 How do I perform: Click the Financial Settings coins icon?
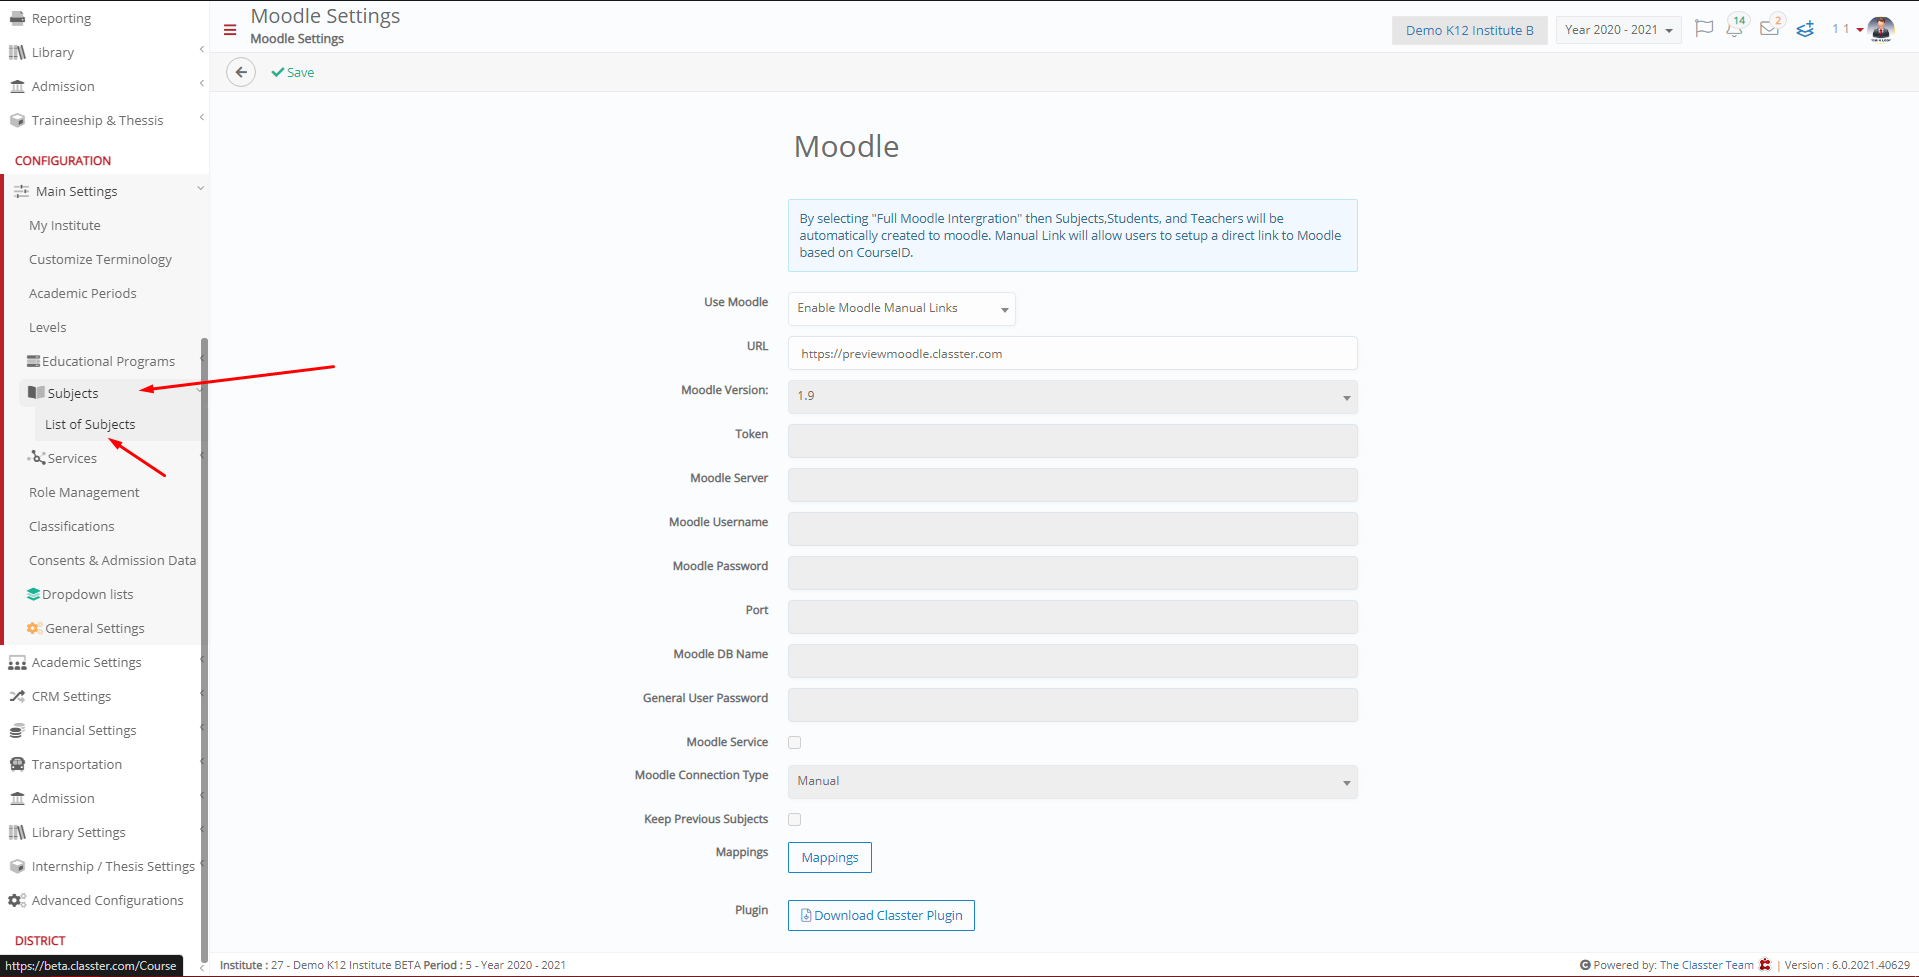[x=17, y=730]
